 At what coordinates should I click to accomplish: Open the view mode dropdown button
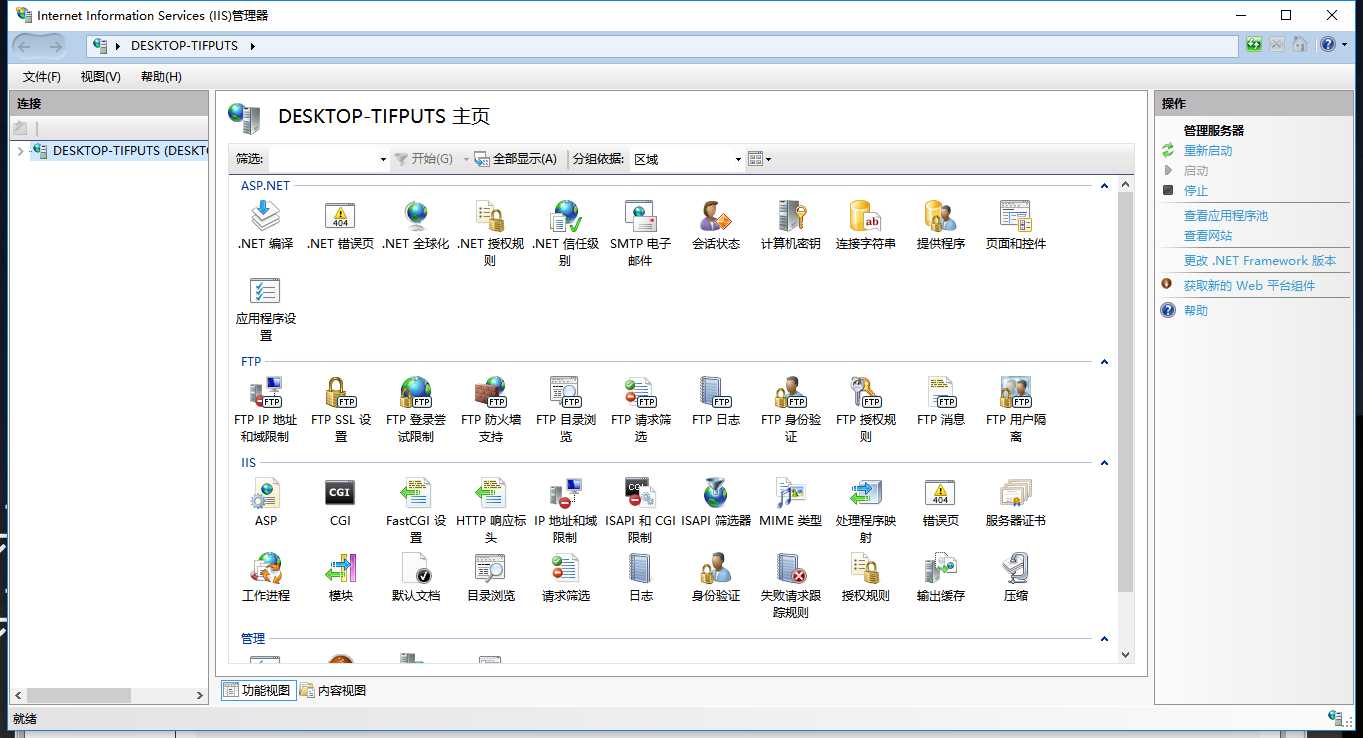(760, 159)
